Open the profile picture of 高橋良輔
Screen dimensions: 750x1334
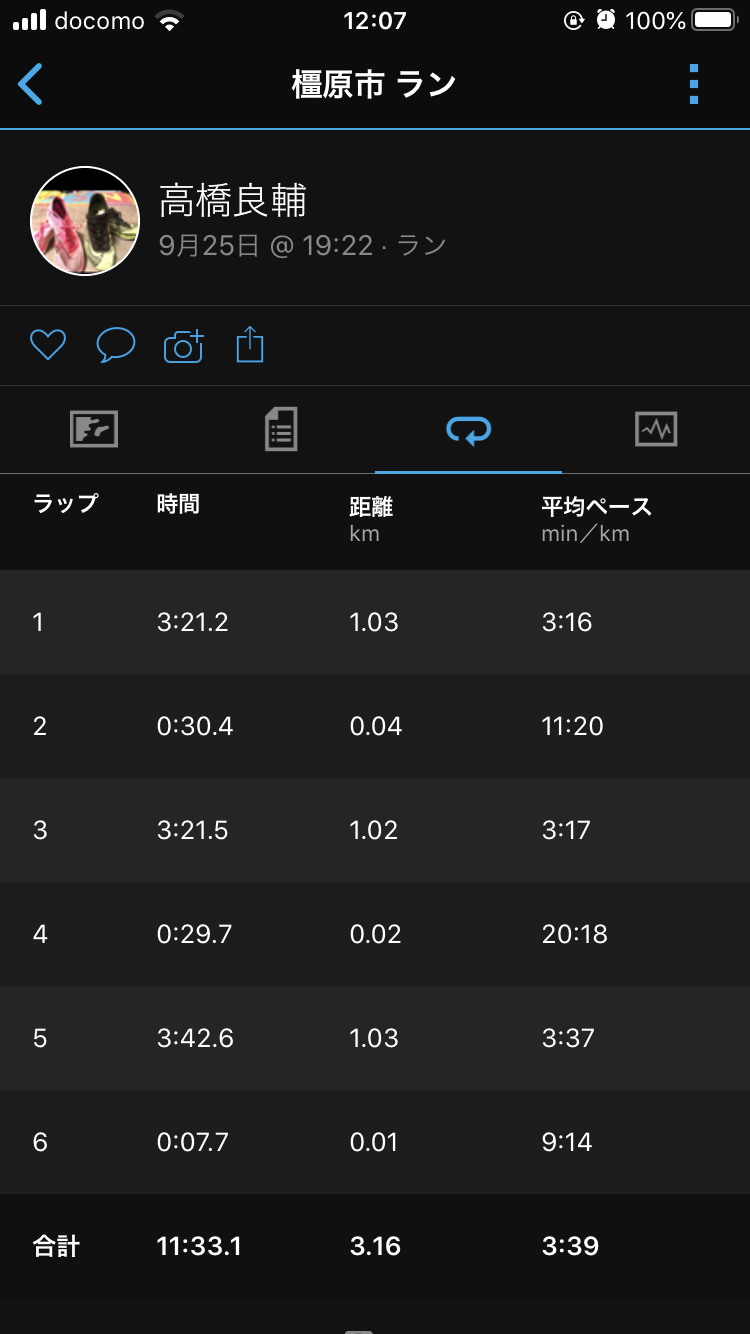click(x=85, y=221)
